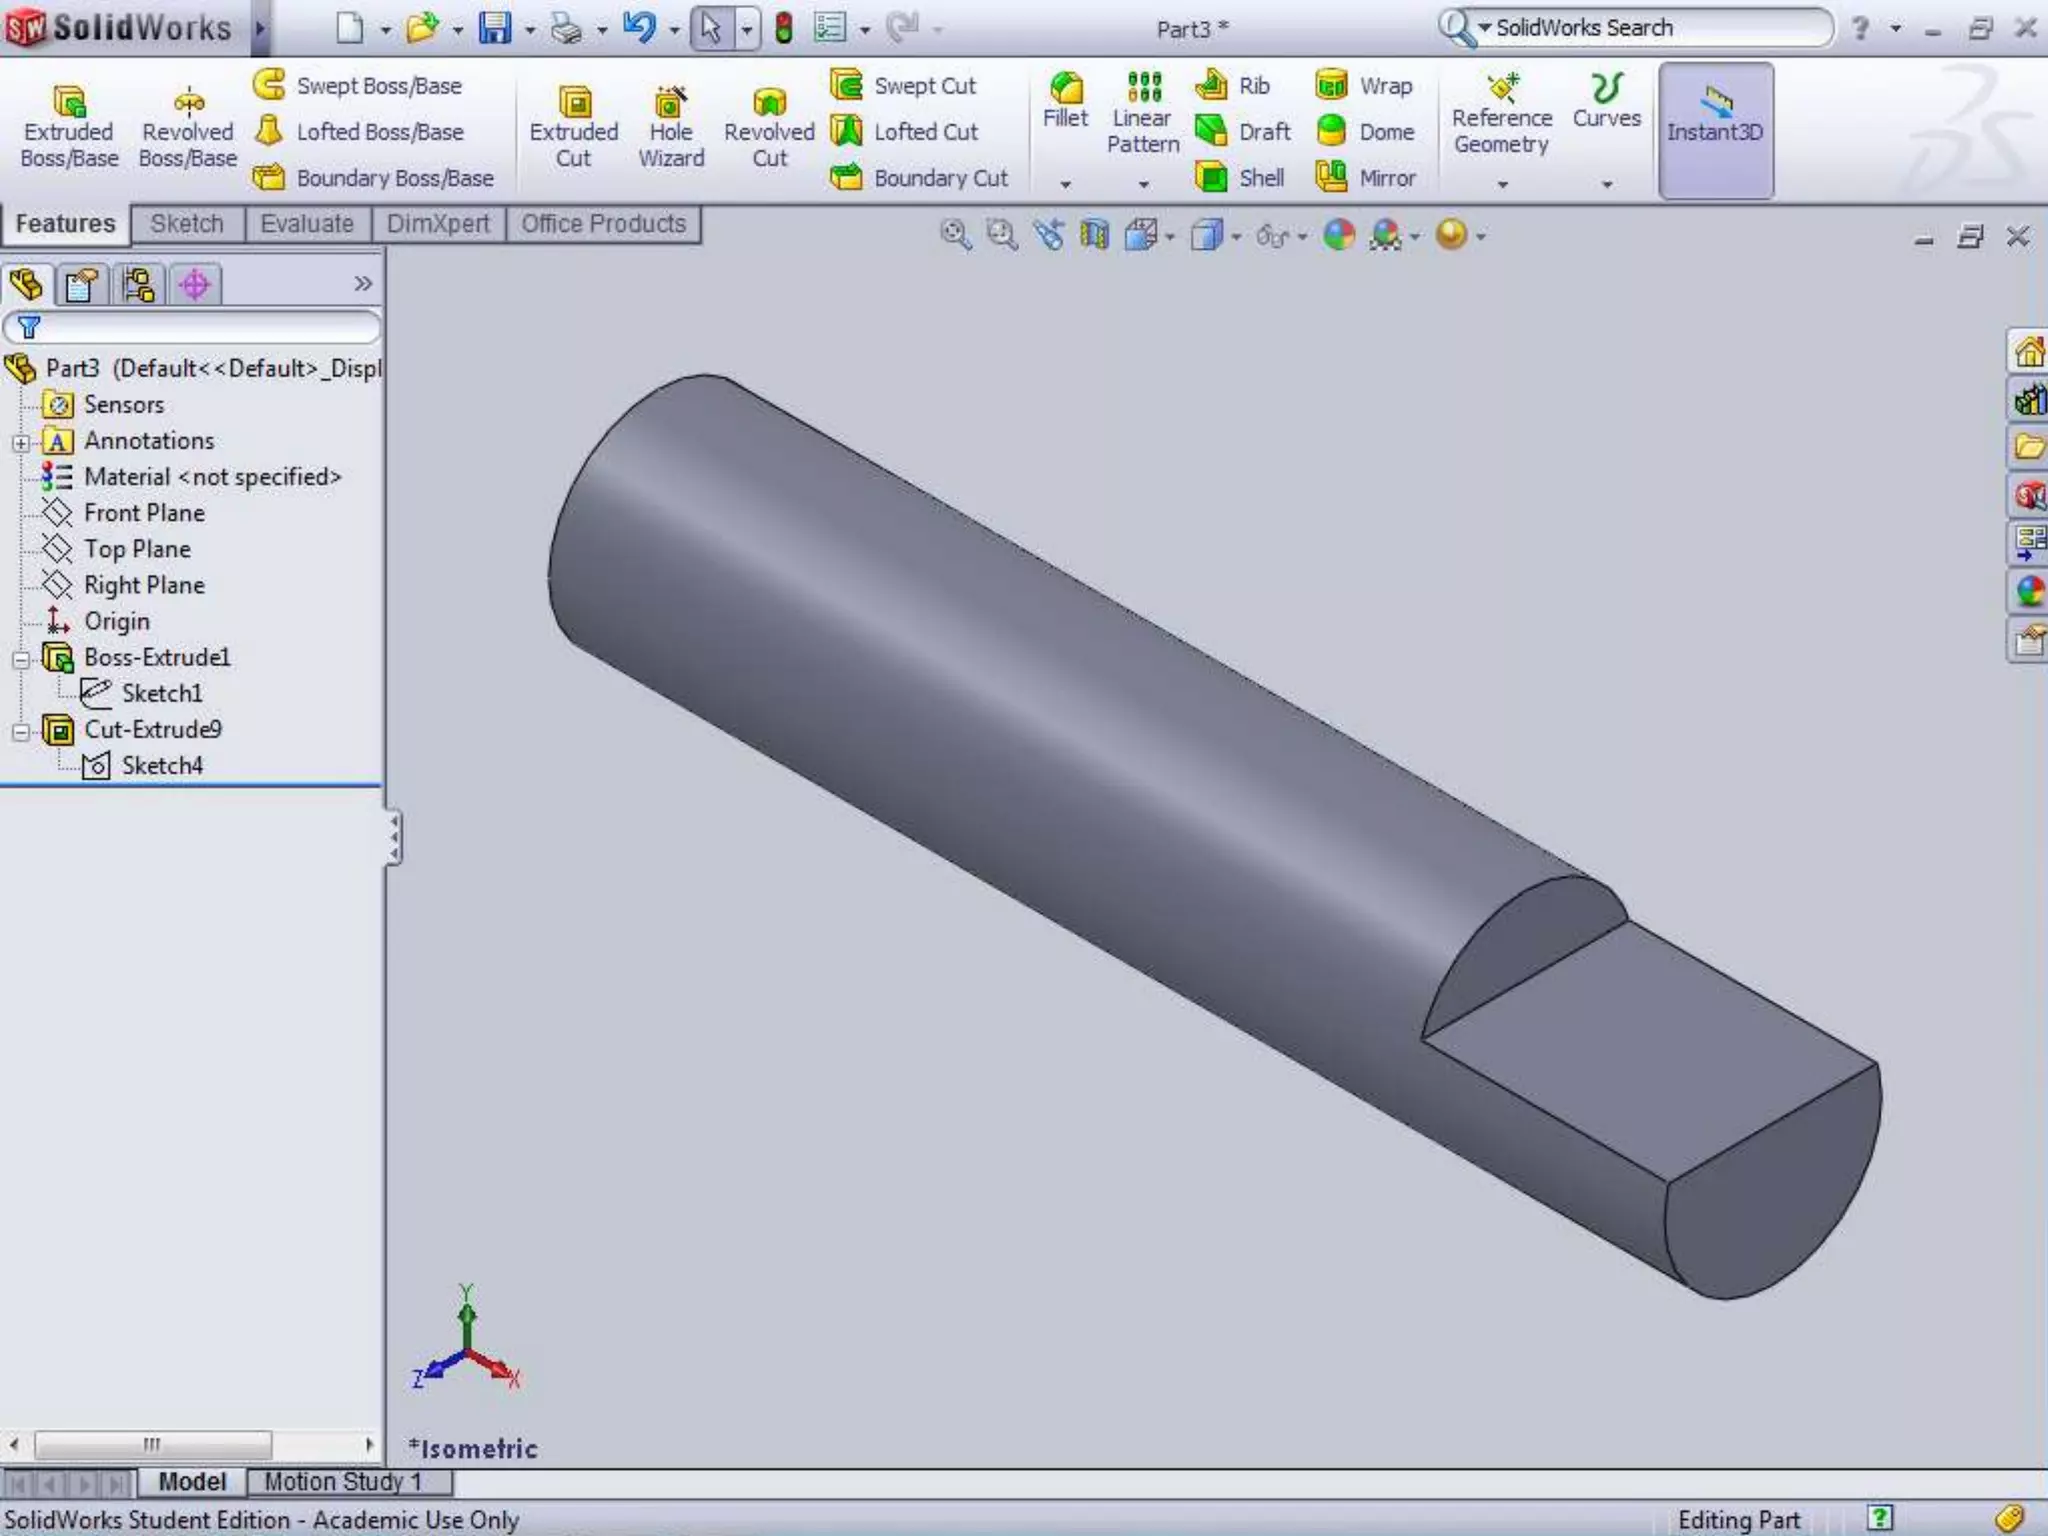The image size is (2048, 1536).
Task: Open the Revolved Boss/Base tool
Action: (x=188, y=103)
